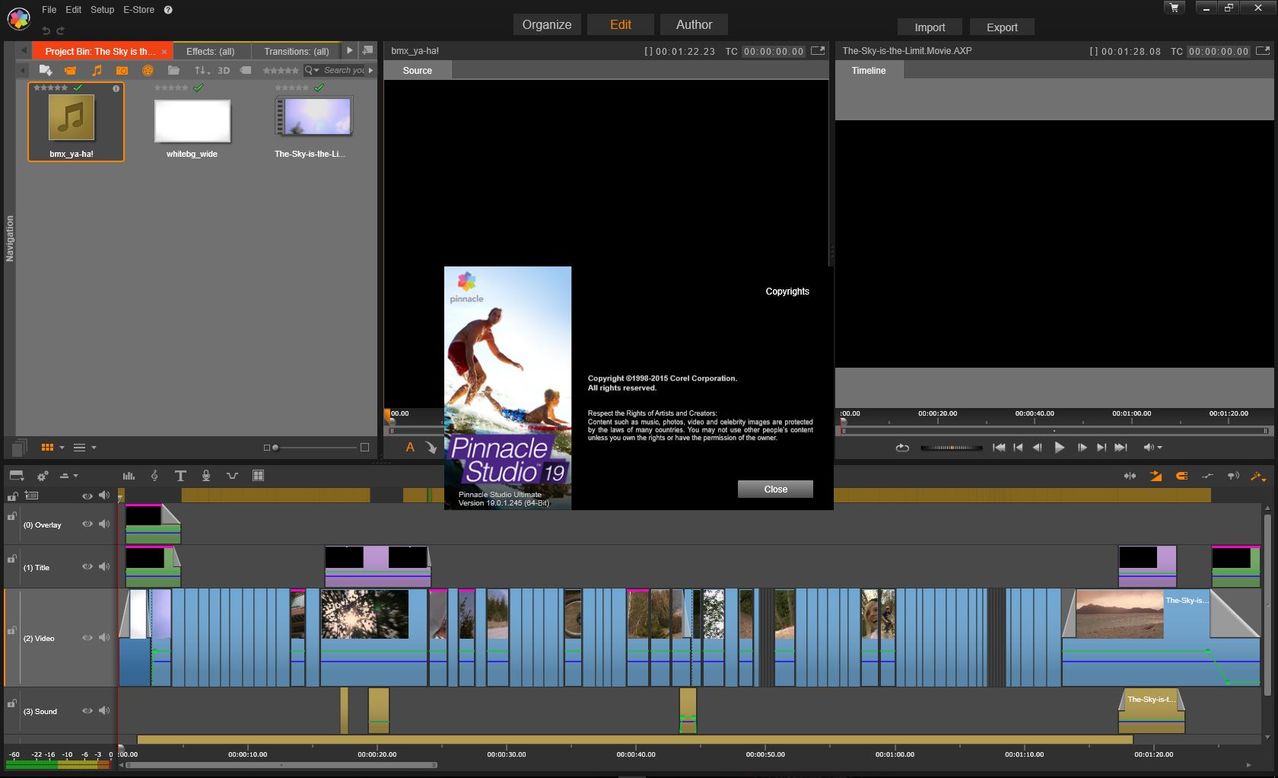The height and width of the screenshot is (778, 1278).
Task: Lock the (1) Title track
Action: 12,559
